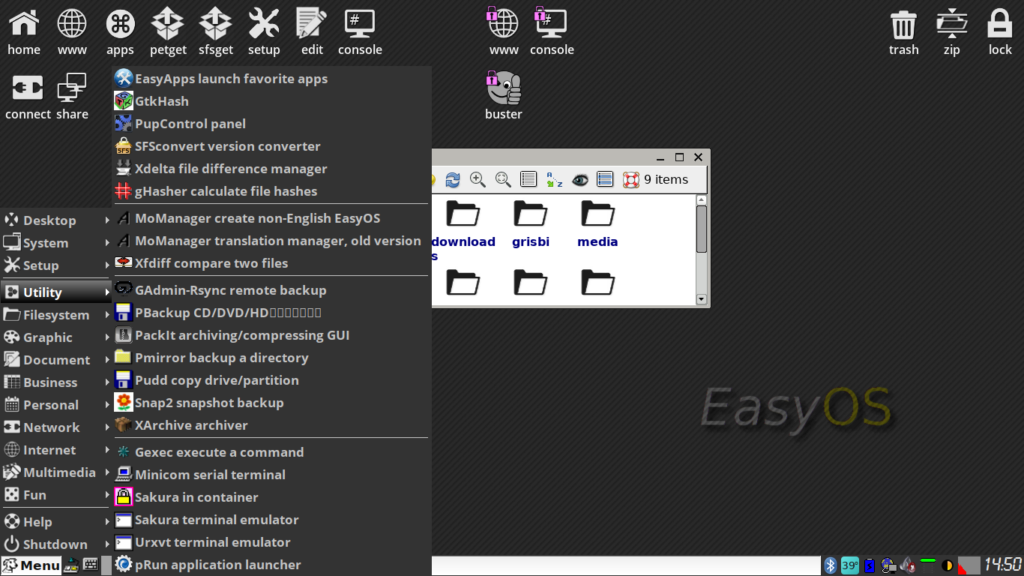Launch the sfsget desktop icon
The height and width of the screenshot is (576, 1024).
coord(215,31)
